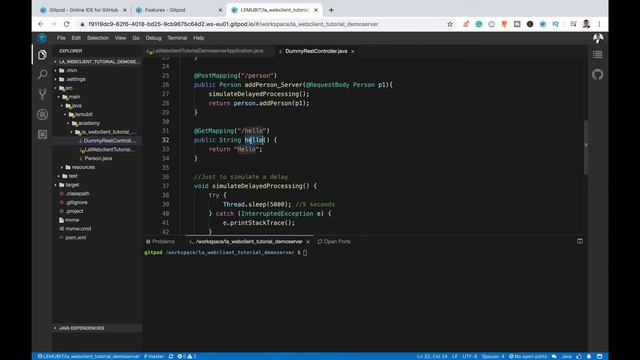
Task: Open the Debug view in the activity bar
Action: pyautogui.click(x=42, y=115)
